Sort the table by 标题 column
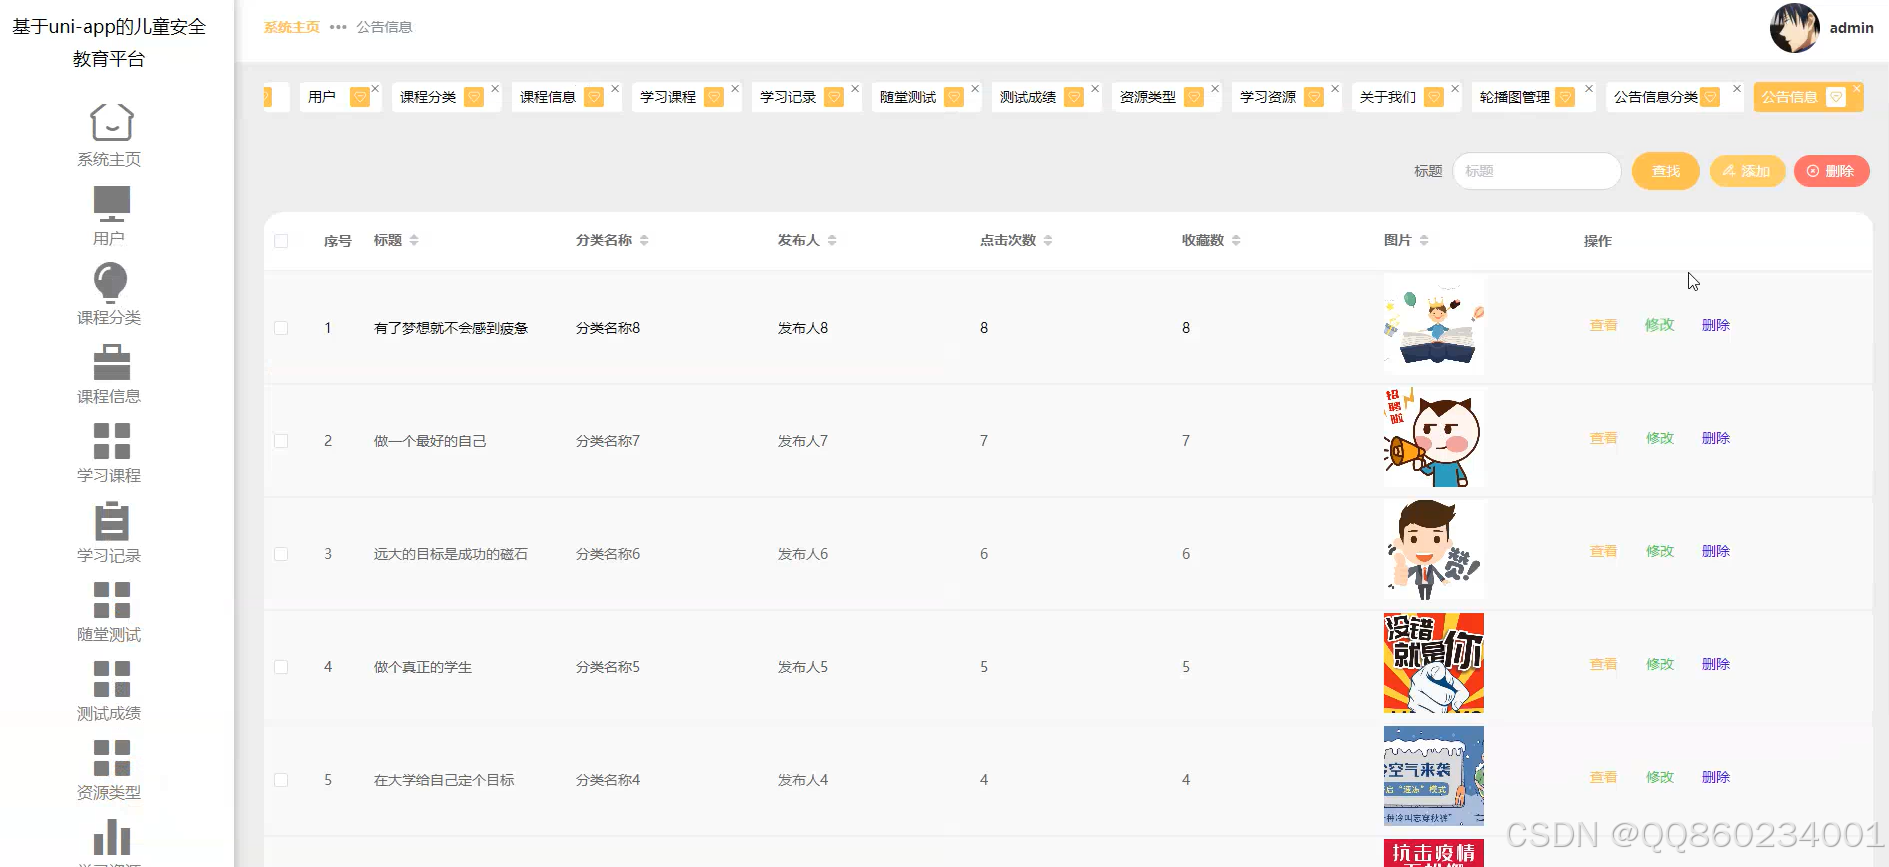 click(x=414, y=240)
